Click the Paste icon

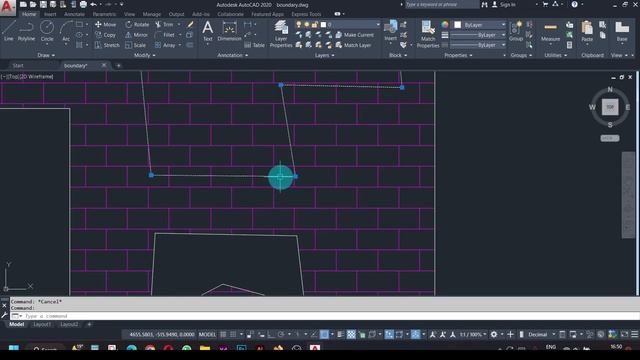click(587, 31)
